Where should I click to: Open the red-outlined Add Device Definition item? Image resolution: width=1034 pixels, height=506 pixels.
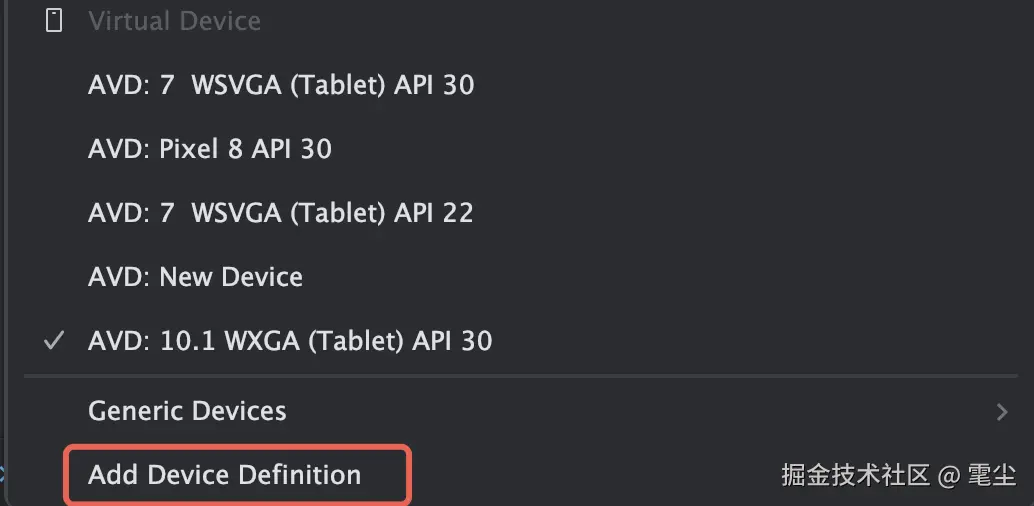pos(237,475)
